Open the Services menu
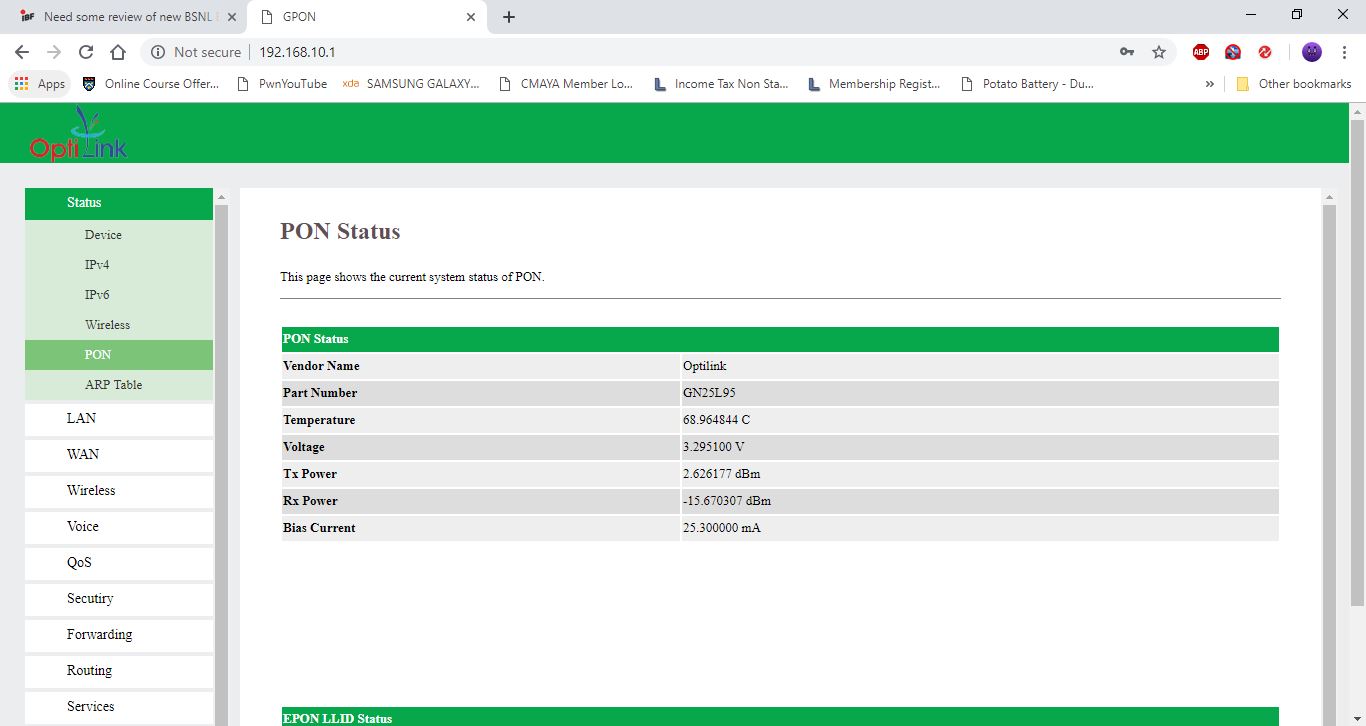Screen dimensions: 1366x726 tap(119, 707)
